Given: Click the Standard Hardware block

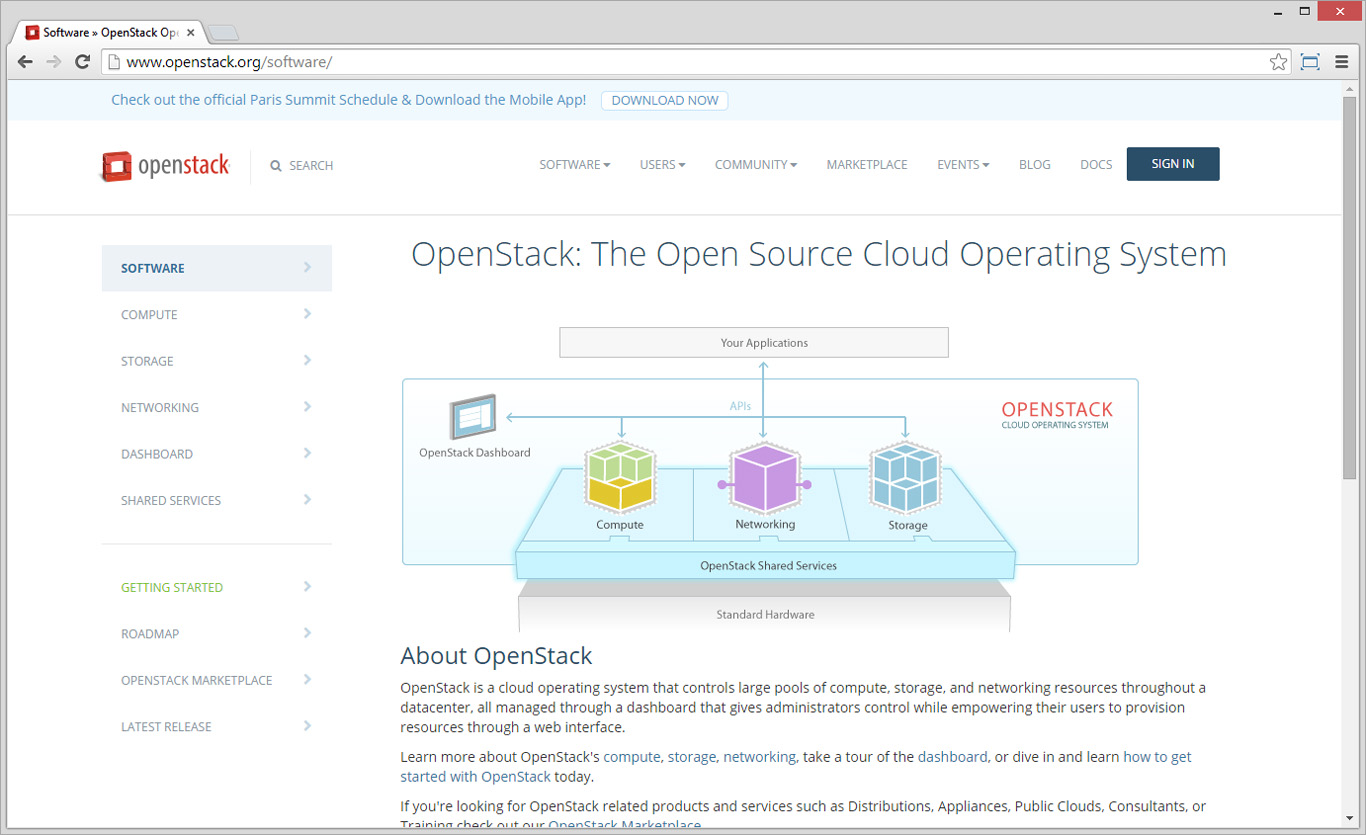Looking at the screenshot, I should point(765,614).
